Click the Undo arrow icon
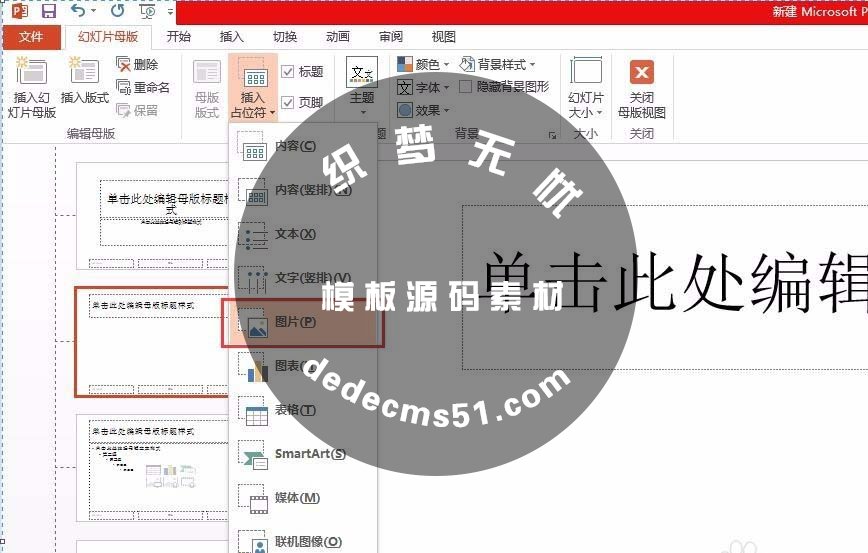Viewport: 868px width, 553px height. click(x=78, y=11)
